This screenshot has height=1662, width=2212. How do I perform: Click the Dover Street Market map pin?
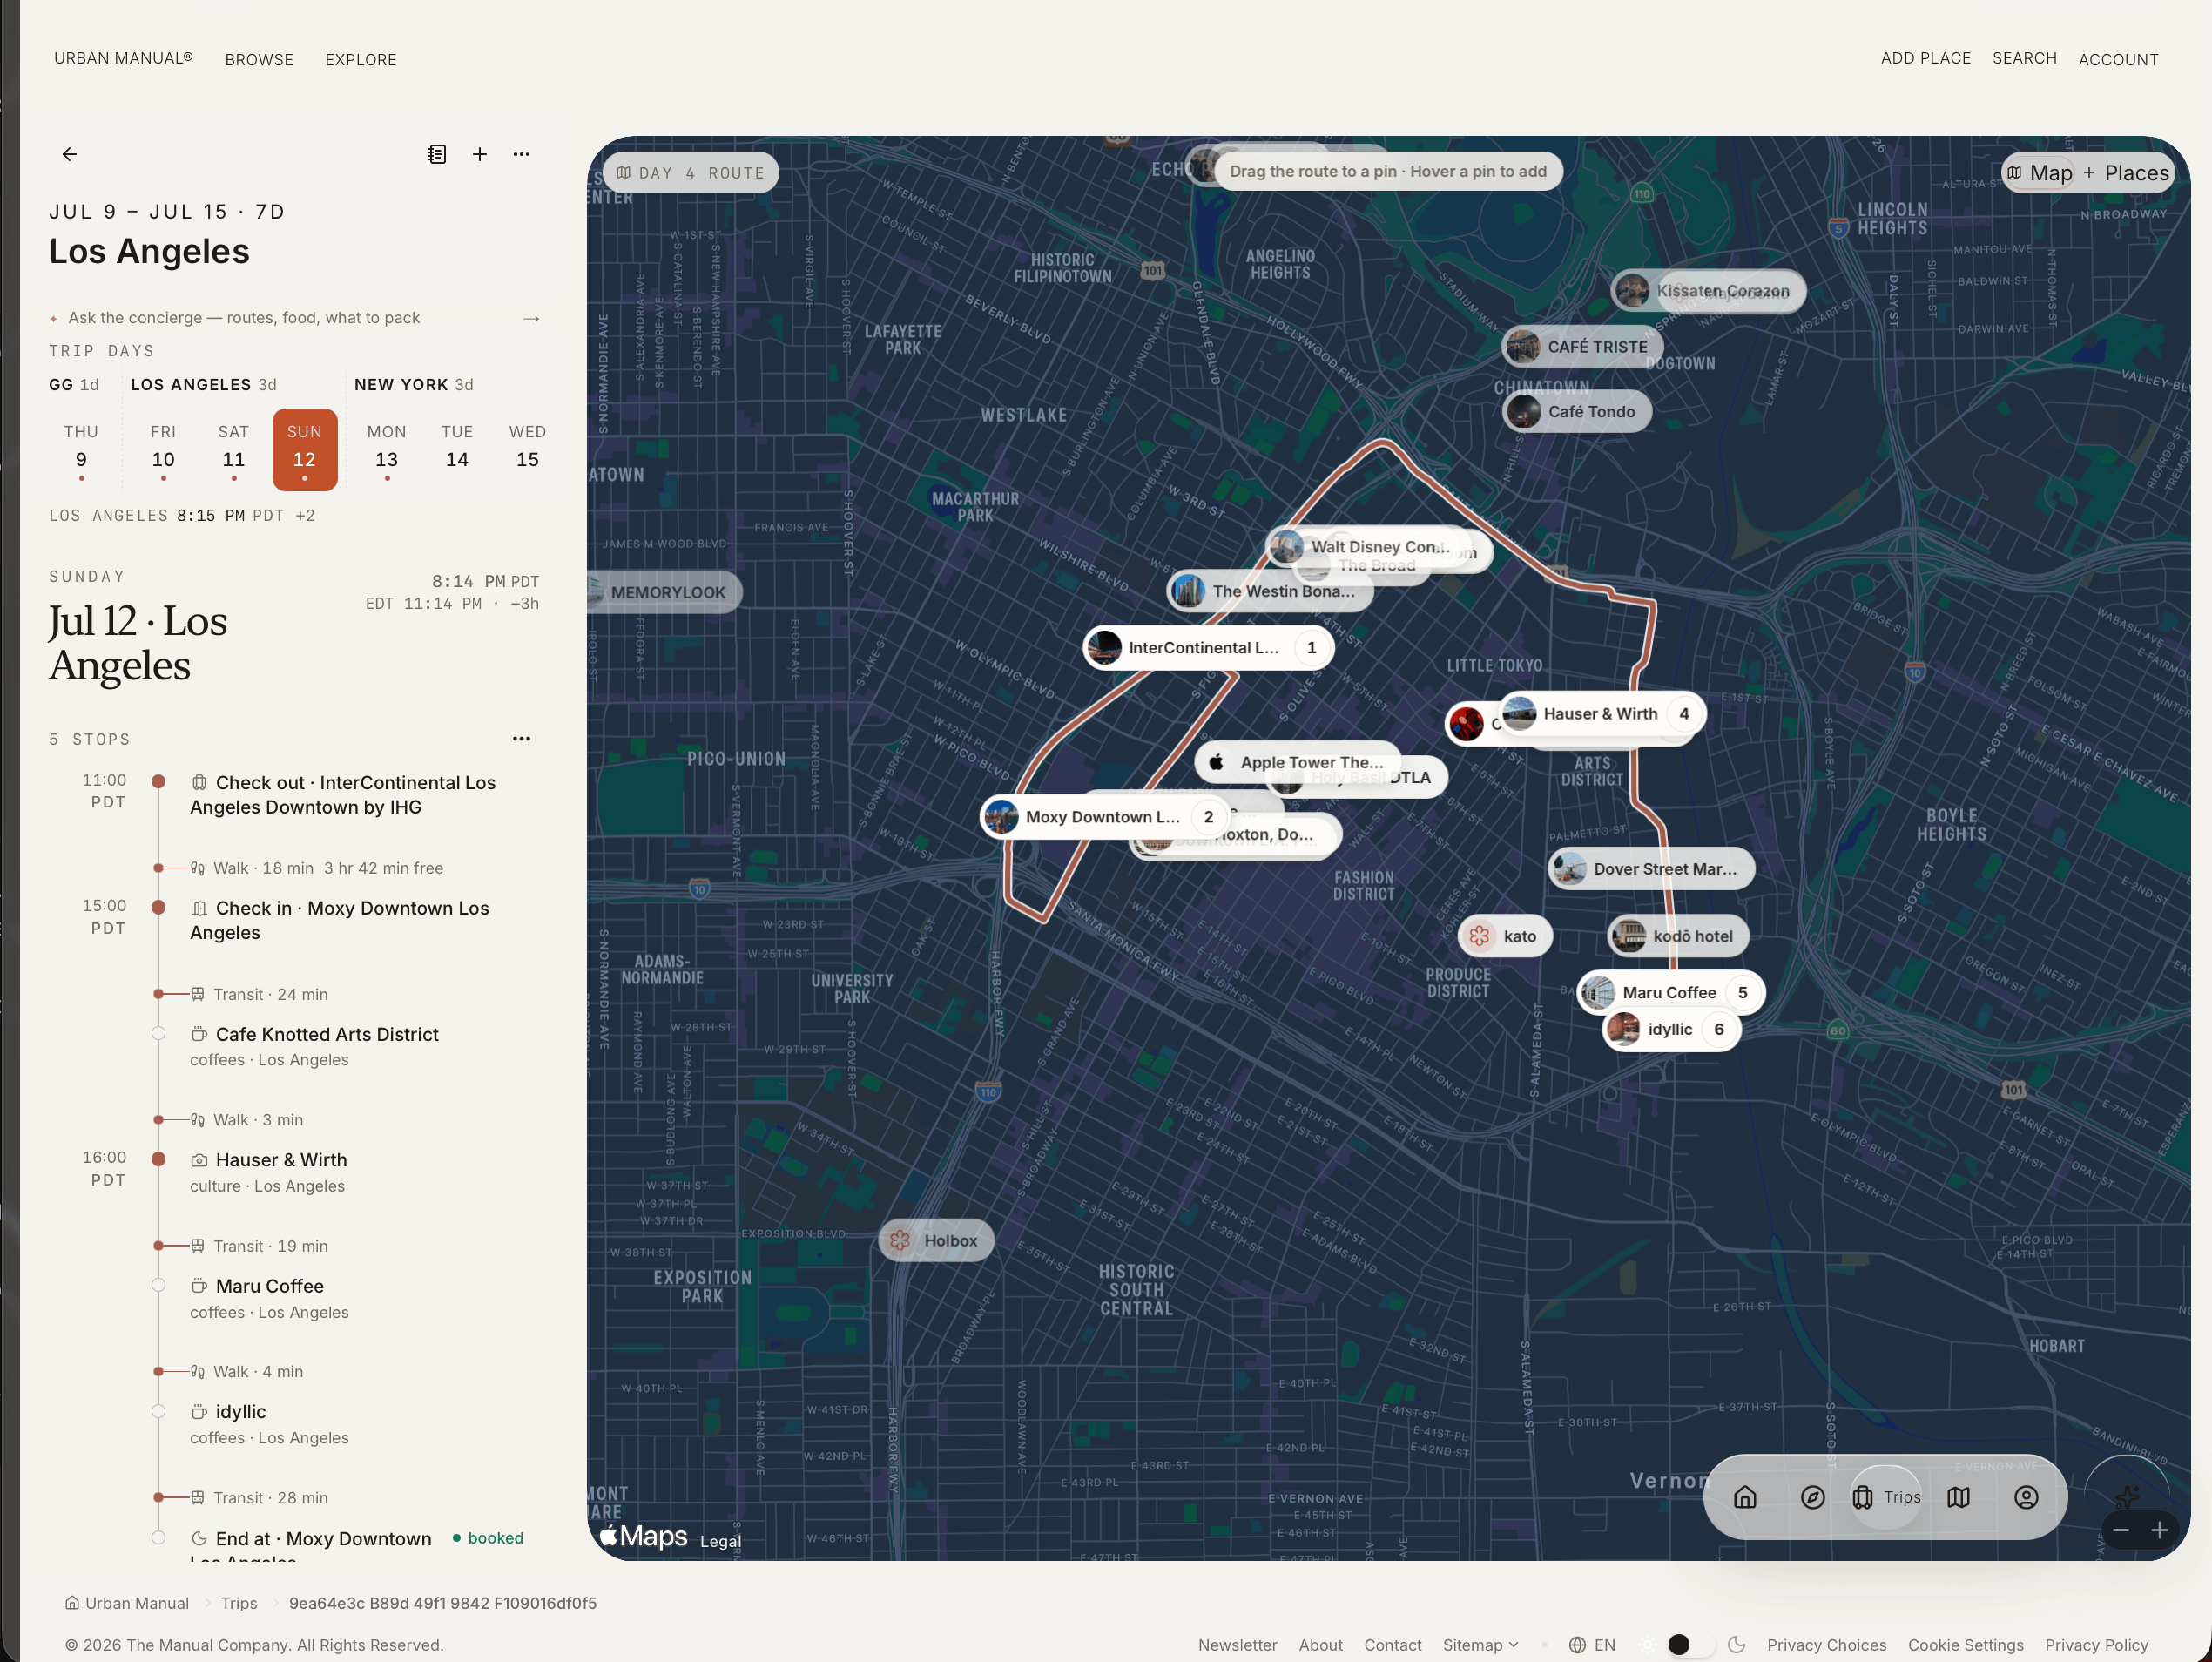[x=1651, y=870]
